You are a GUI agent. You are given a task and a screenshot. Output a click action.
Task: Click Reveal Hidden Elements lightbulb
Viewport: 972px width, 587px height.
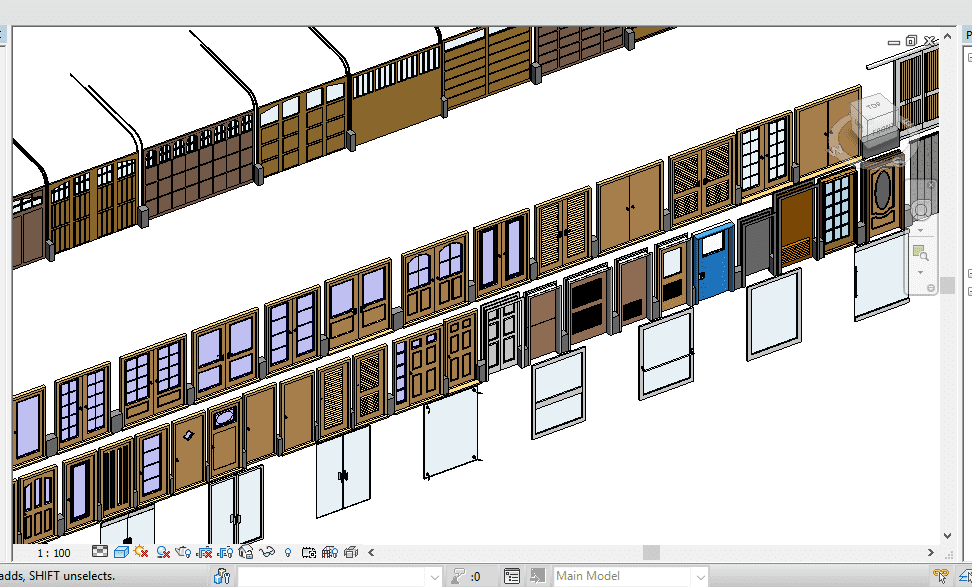tap(288, 552)
